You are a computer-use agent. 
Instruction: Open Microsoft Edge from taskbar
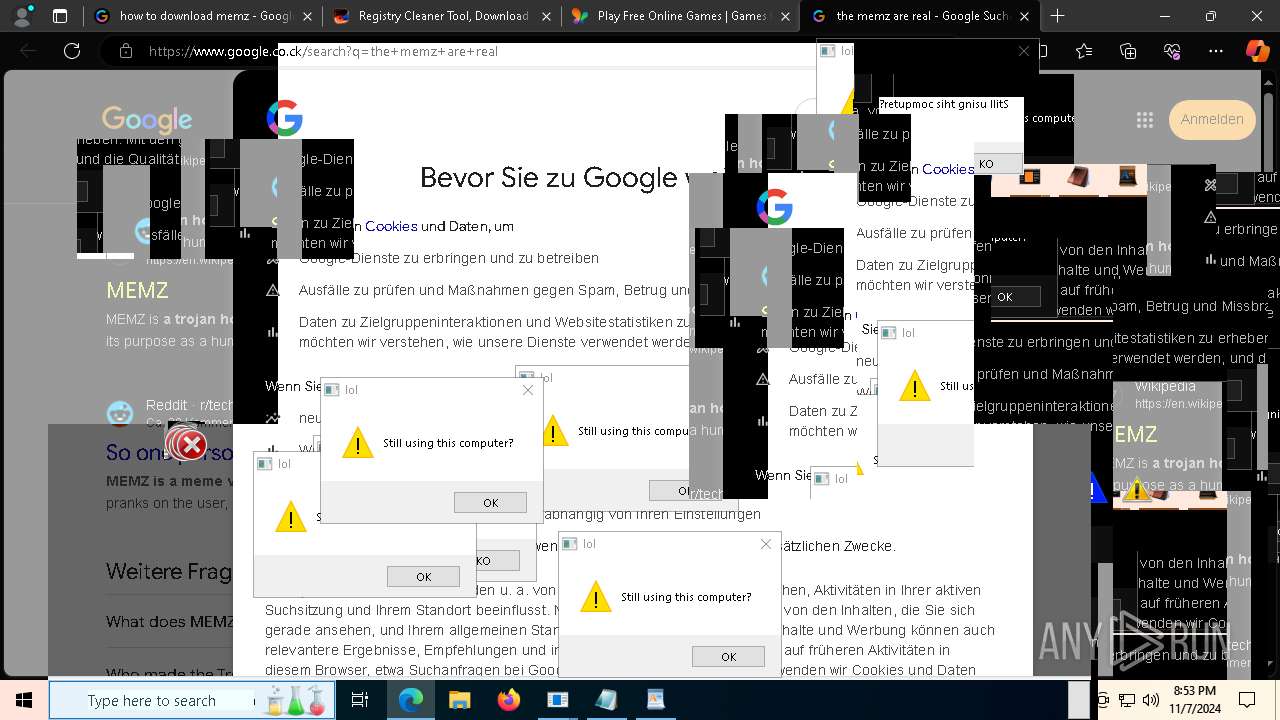point(411,700)
